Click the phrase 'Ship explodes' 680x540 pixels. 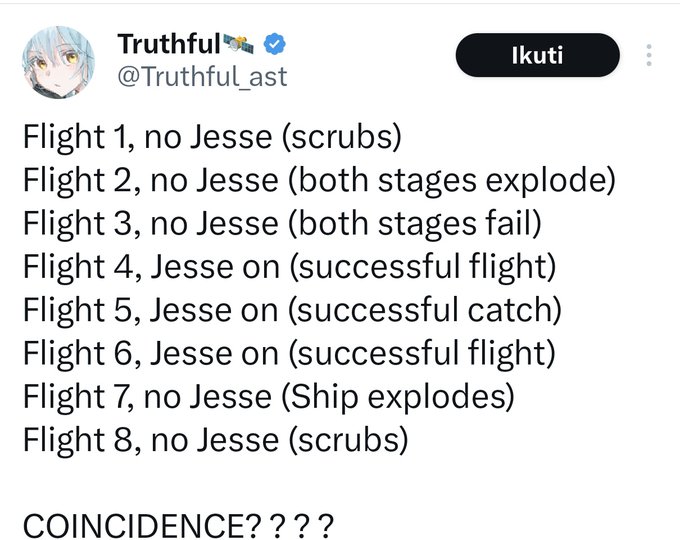[x=398, y=397]
